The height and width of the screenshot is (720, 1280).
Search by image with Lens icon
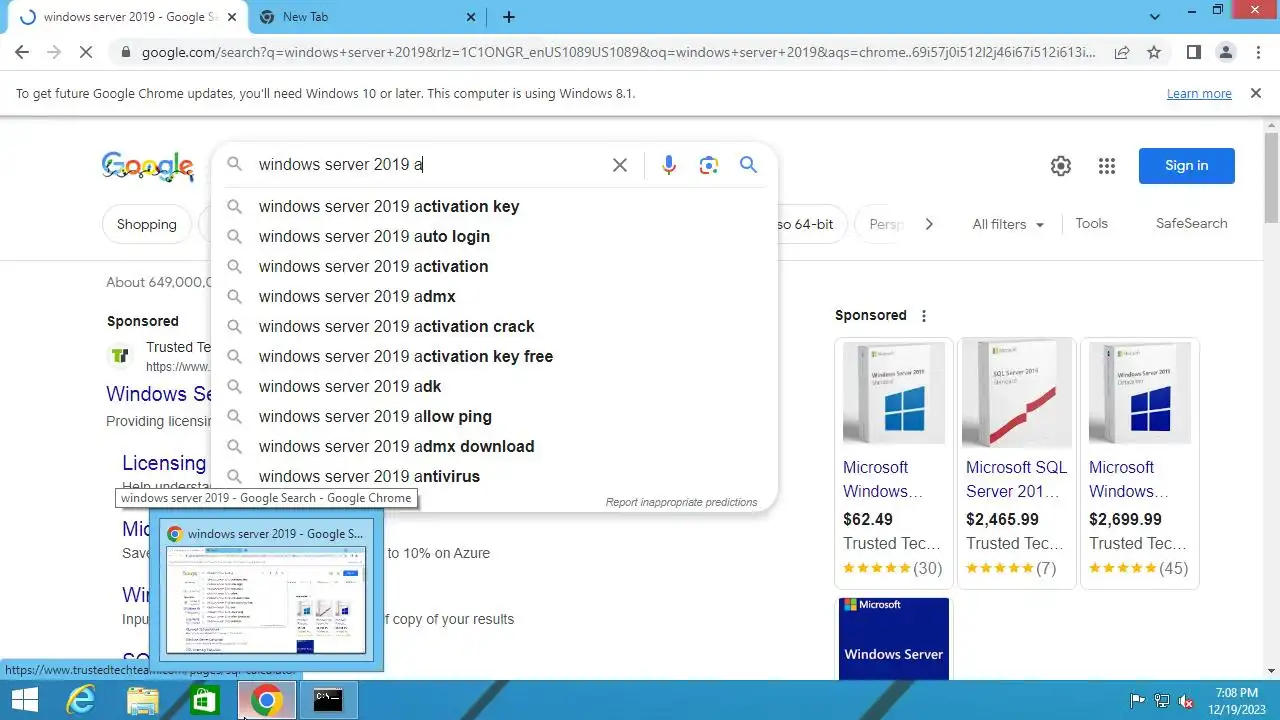[x=709, y=165]
